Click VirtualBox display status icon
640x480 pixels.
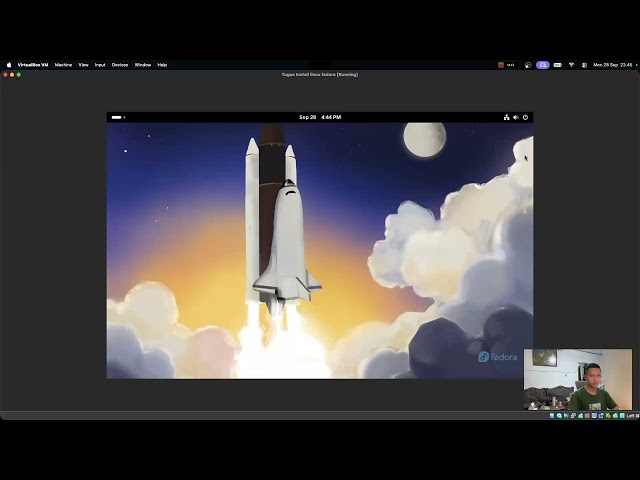point(594,416)
